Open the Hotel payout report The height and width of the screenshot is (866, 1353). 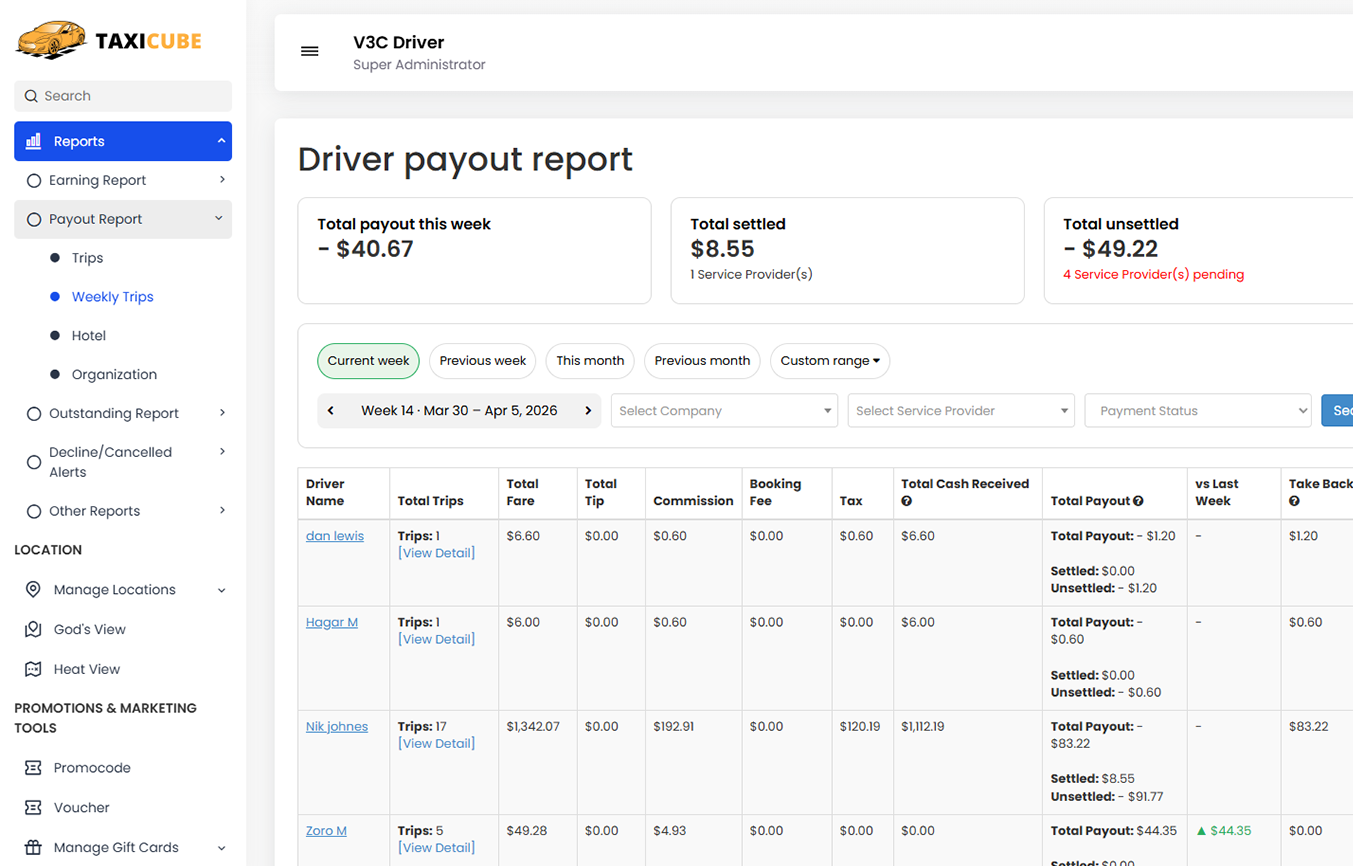coord(88,336)
